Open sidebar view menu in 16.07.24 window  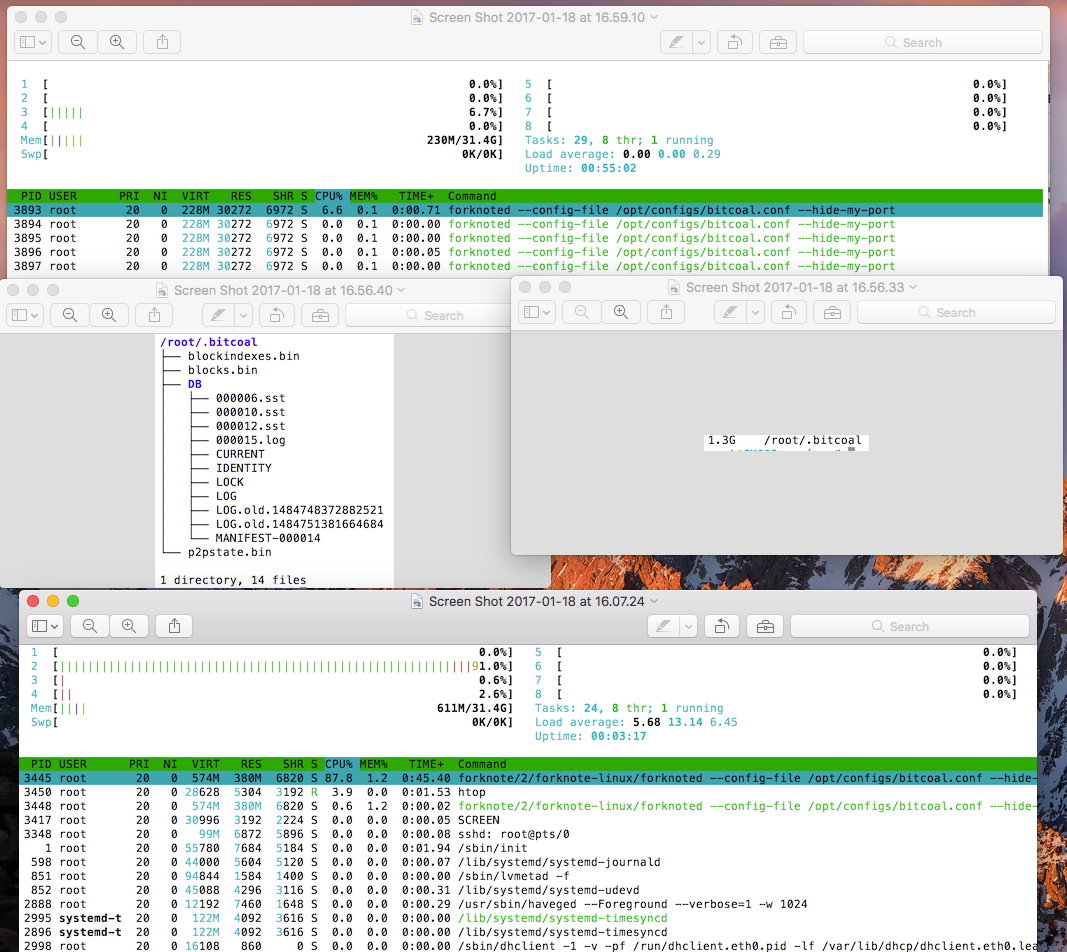[45, 626]
